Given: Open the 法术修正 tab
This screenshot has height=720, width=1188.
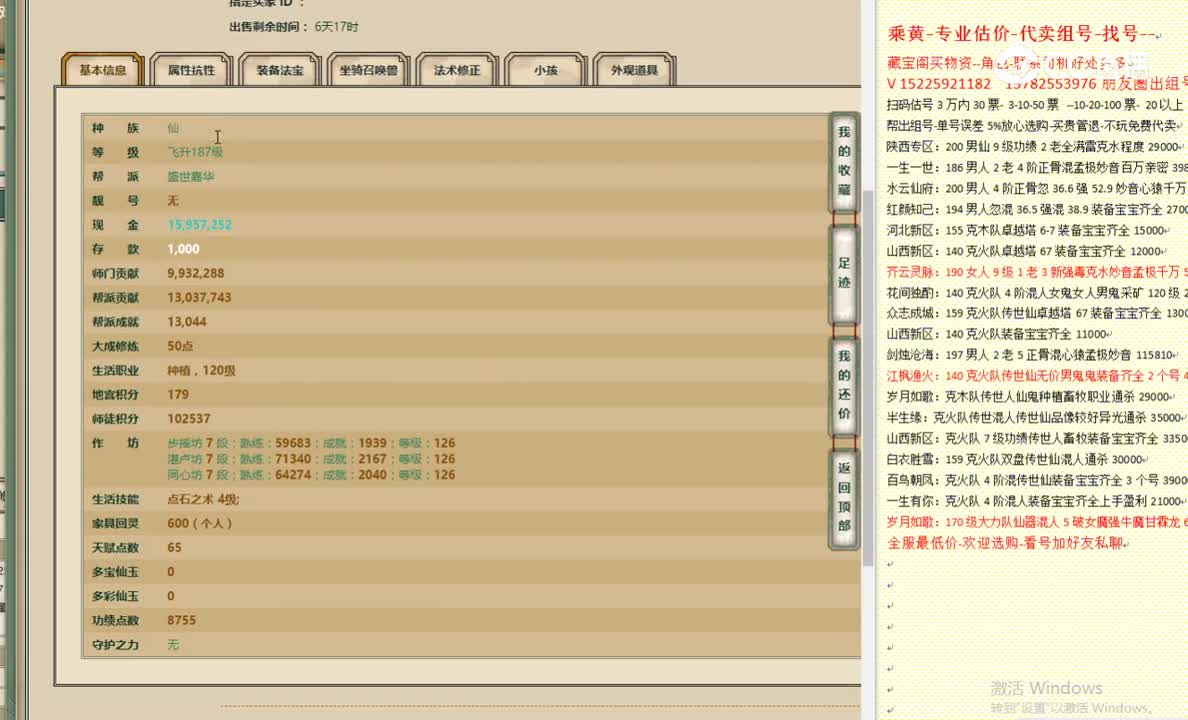Looking at the screenshot, I should tap(457, 70).
